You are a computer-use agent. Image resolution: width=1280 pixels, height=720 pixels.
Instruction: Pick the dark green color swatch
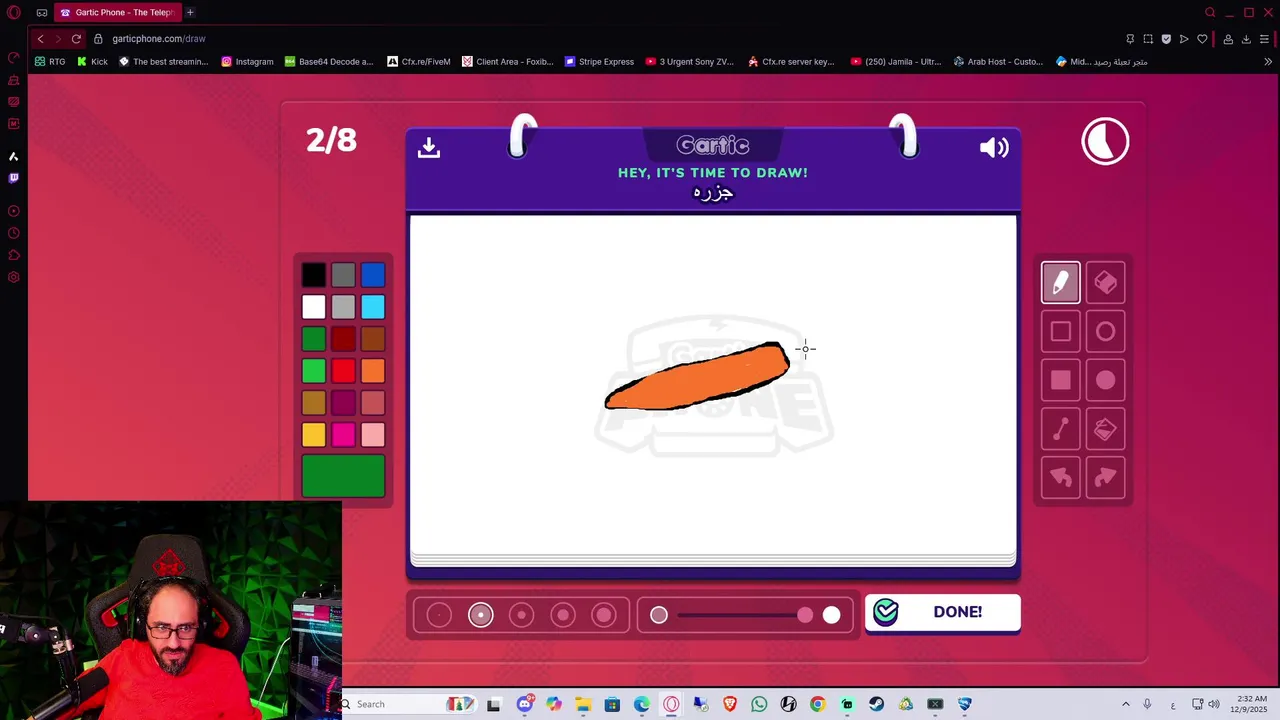(x=314, y=339)
